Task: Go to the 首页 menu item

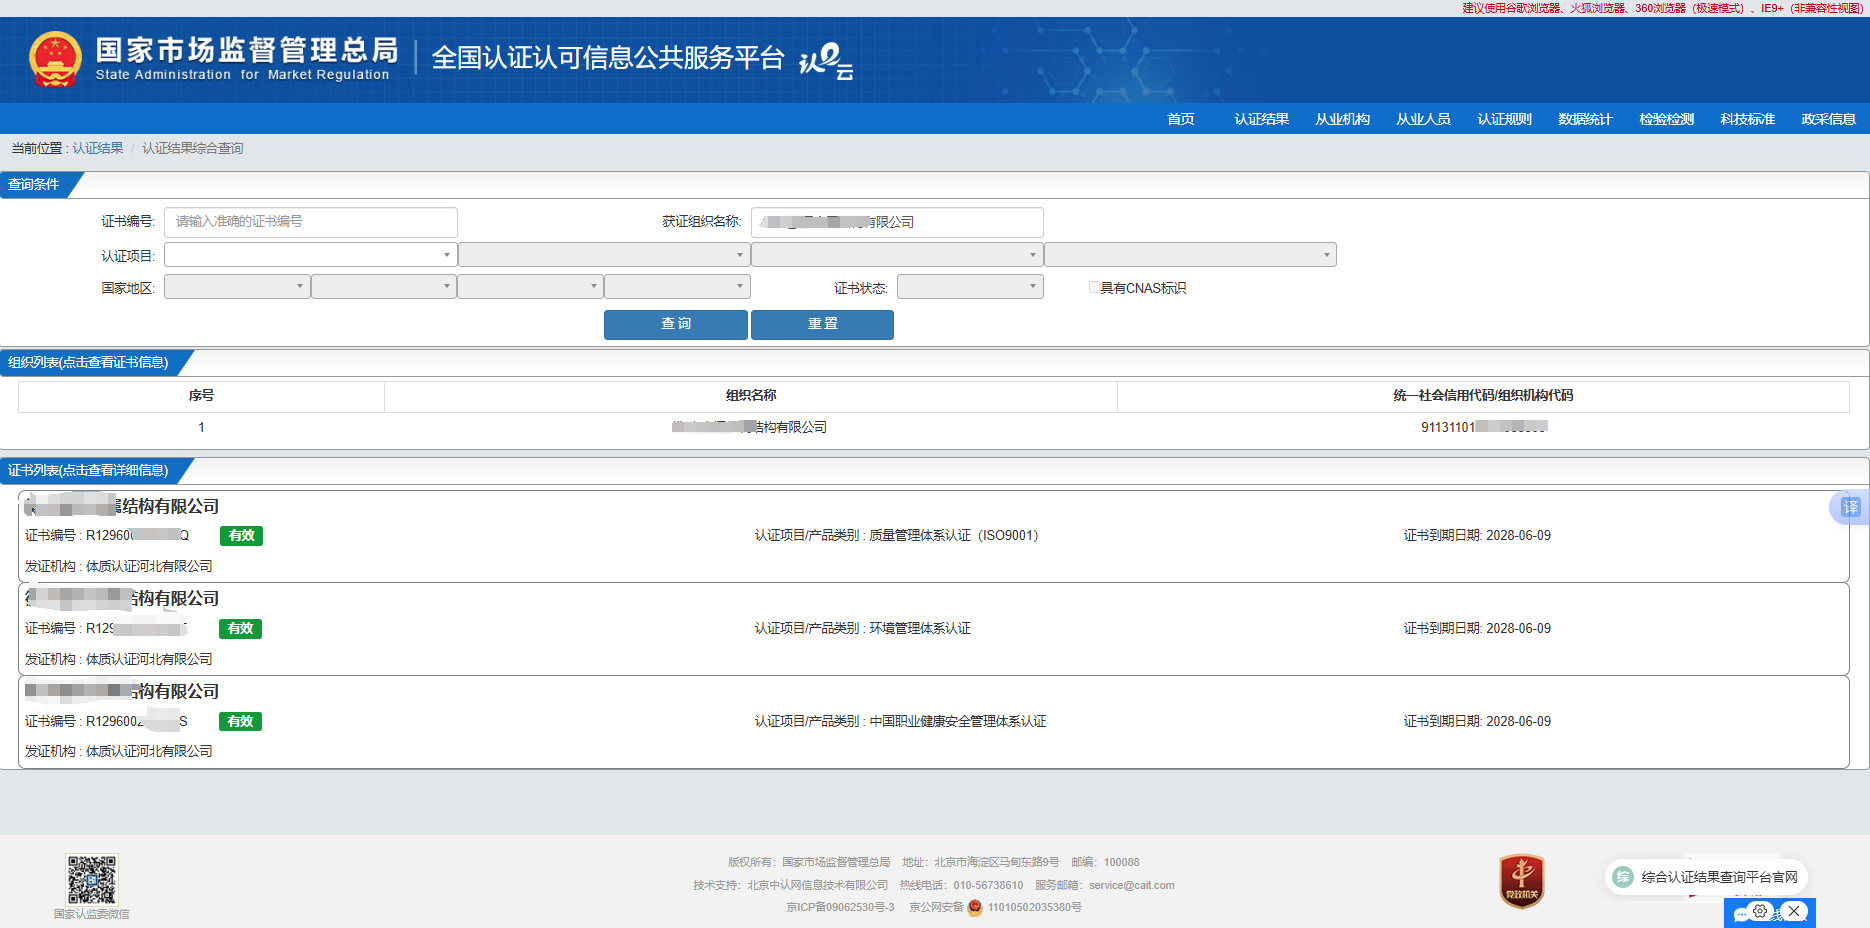Action: (x=1181, y=119)
